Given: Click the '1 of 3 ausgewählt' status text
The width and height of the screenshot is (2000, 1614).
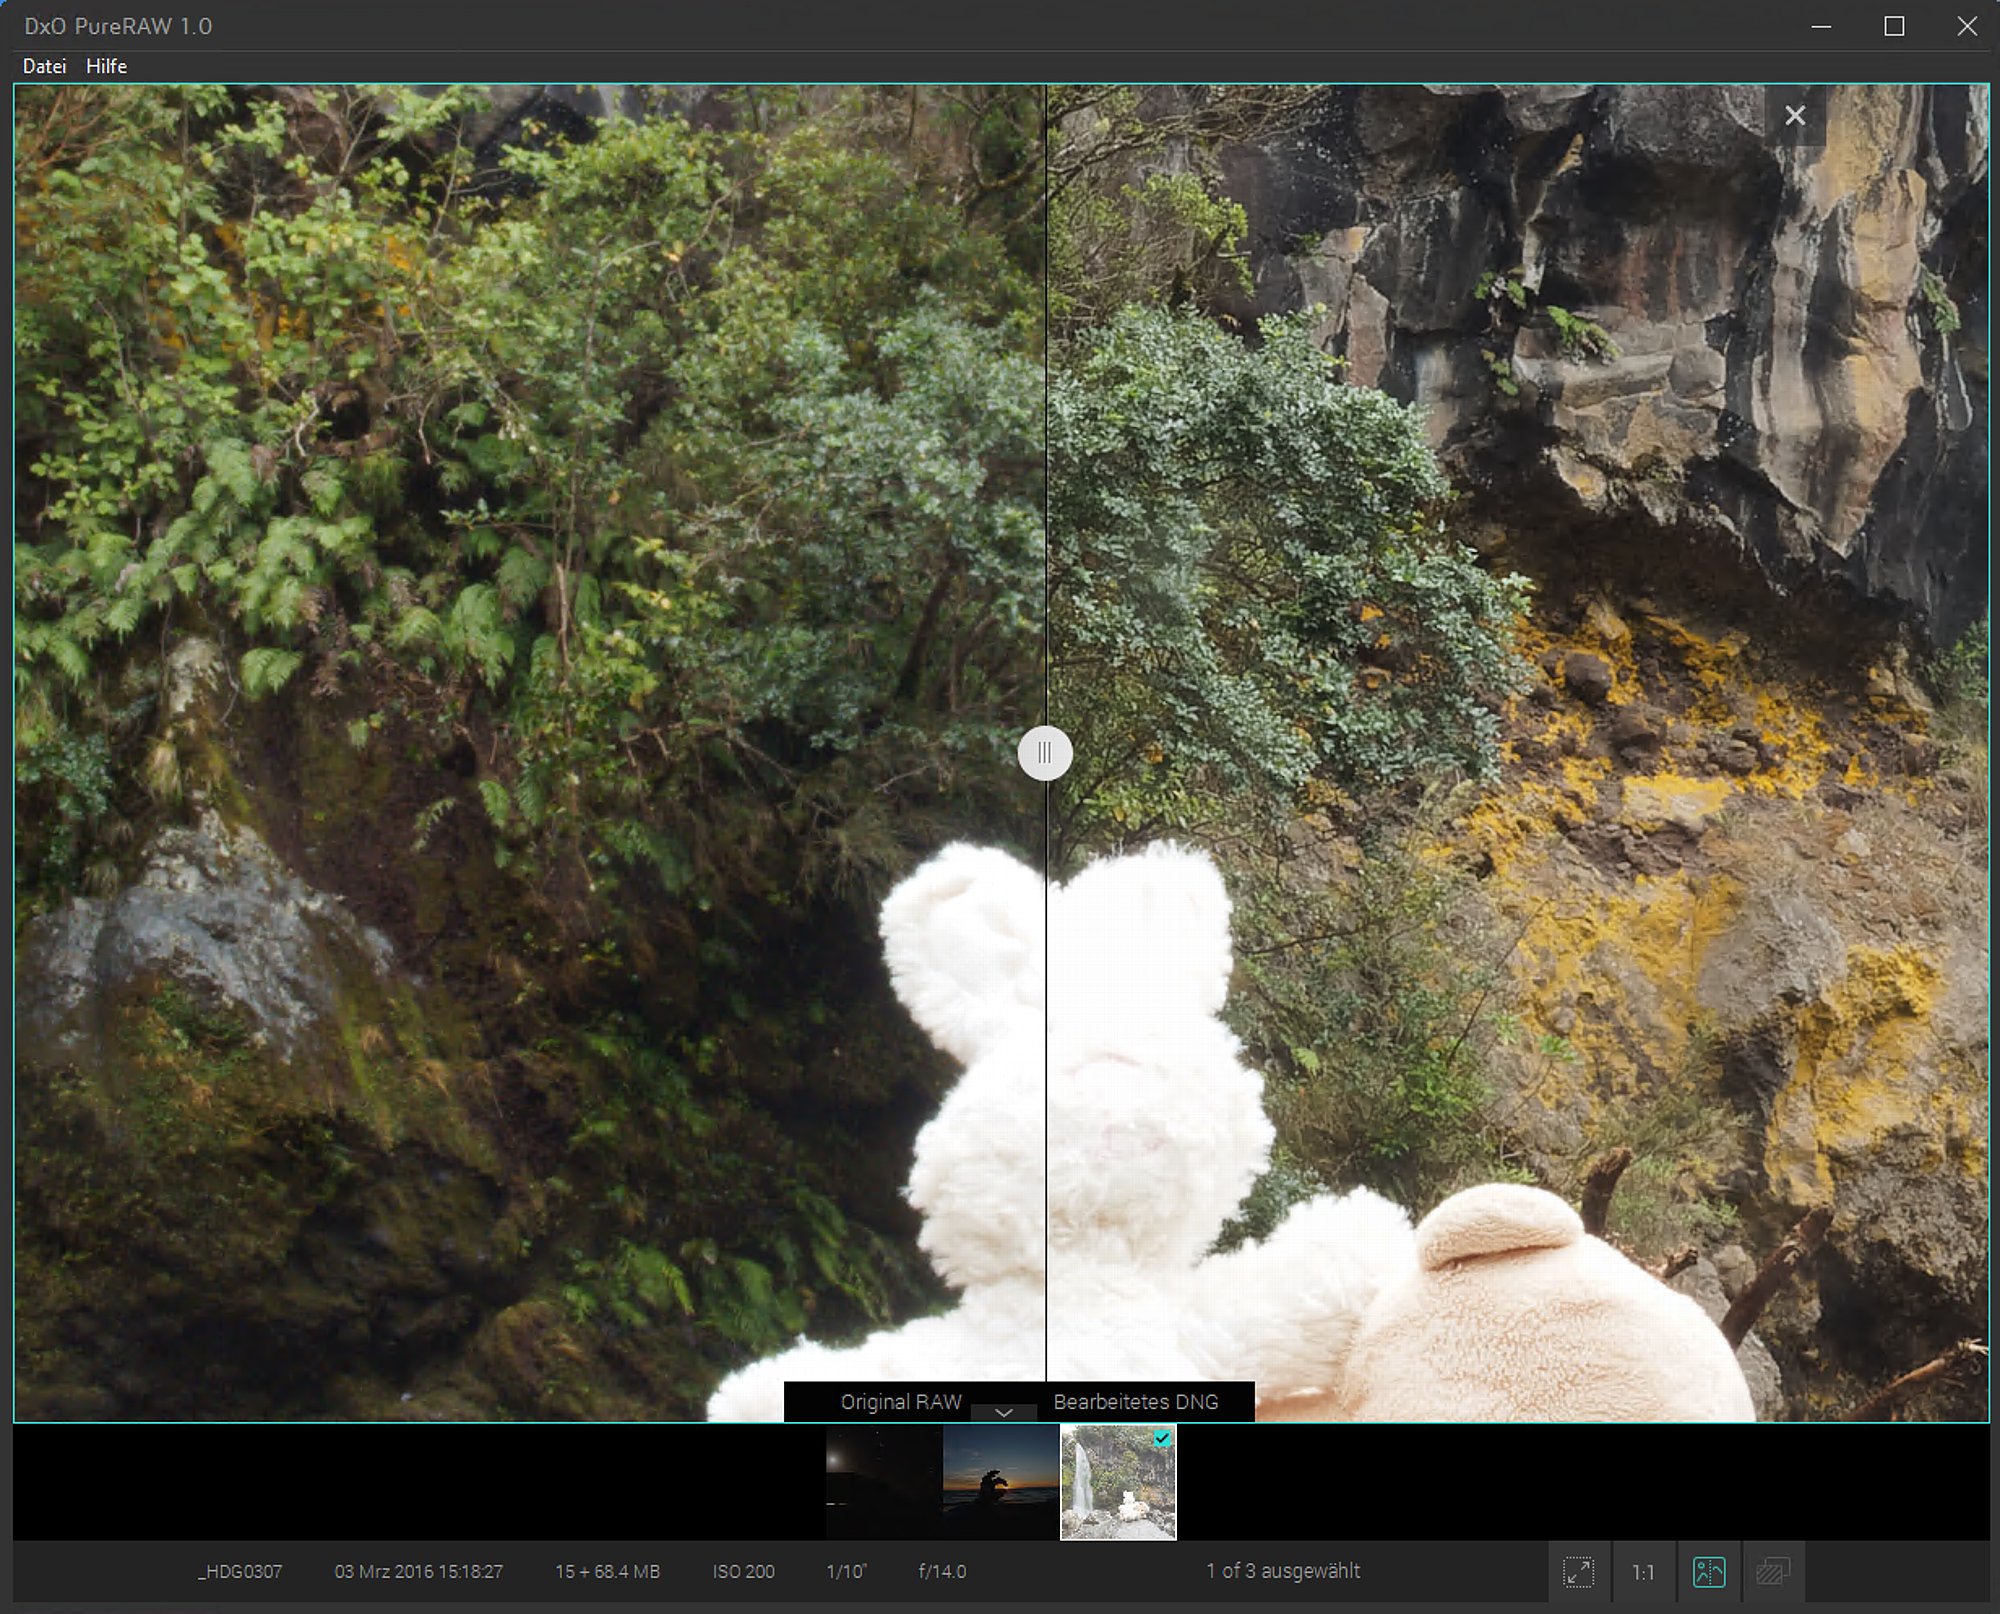Looking at the screenshot, I should point(1283,1571).
